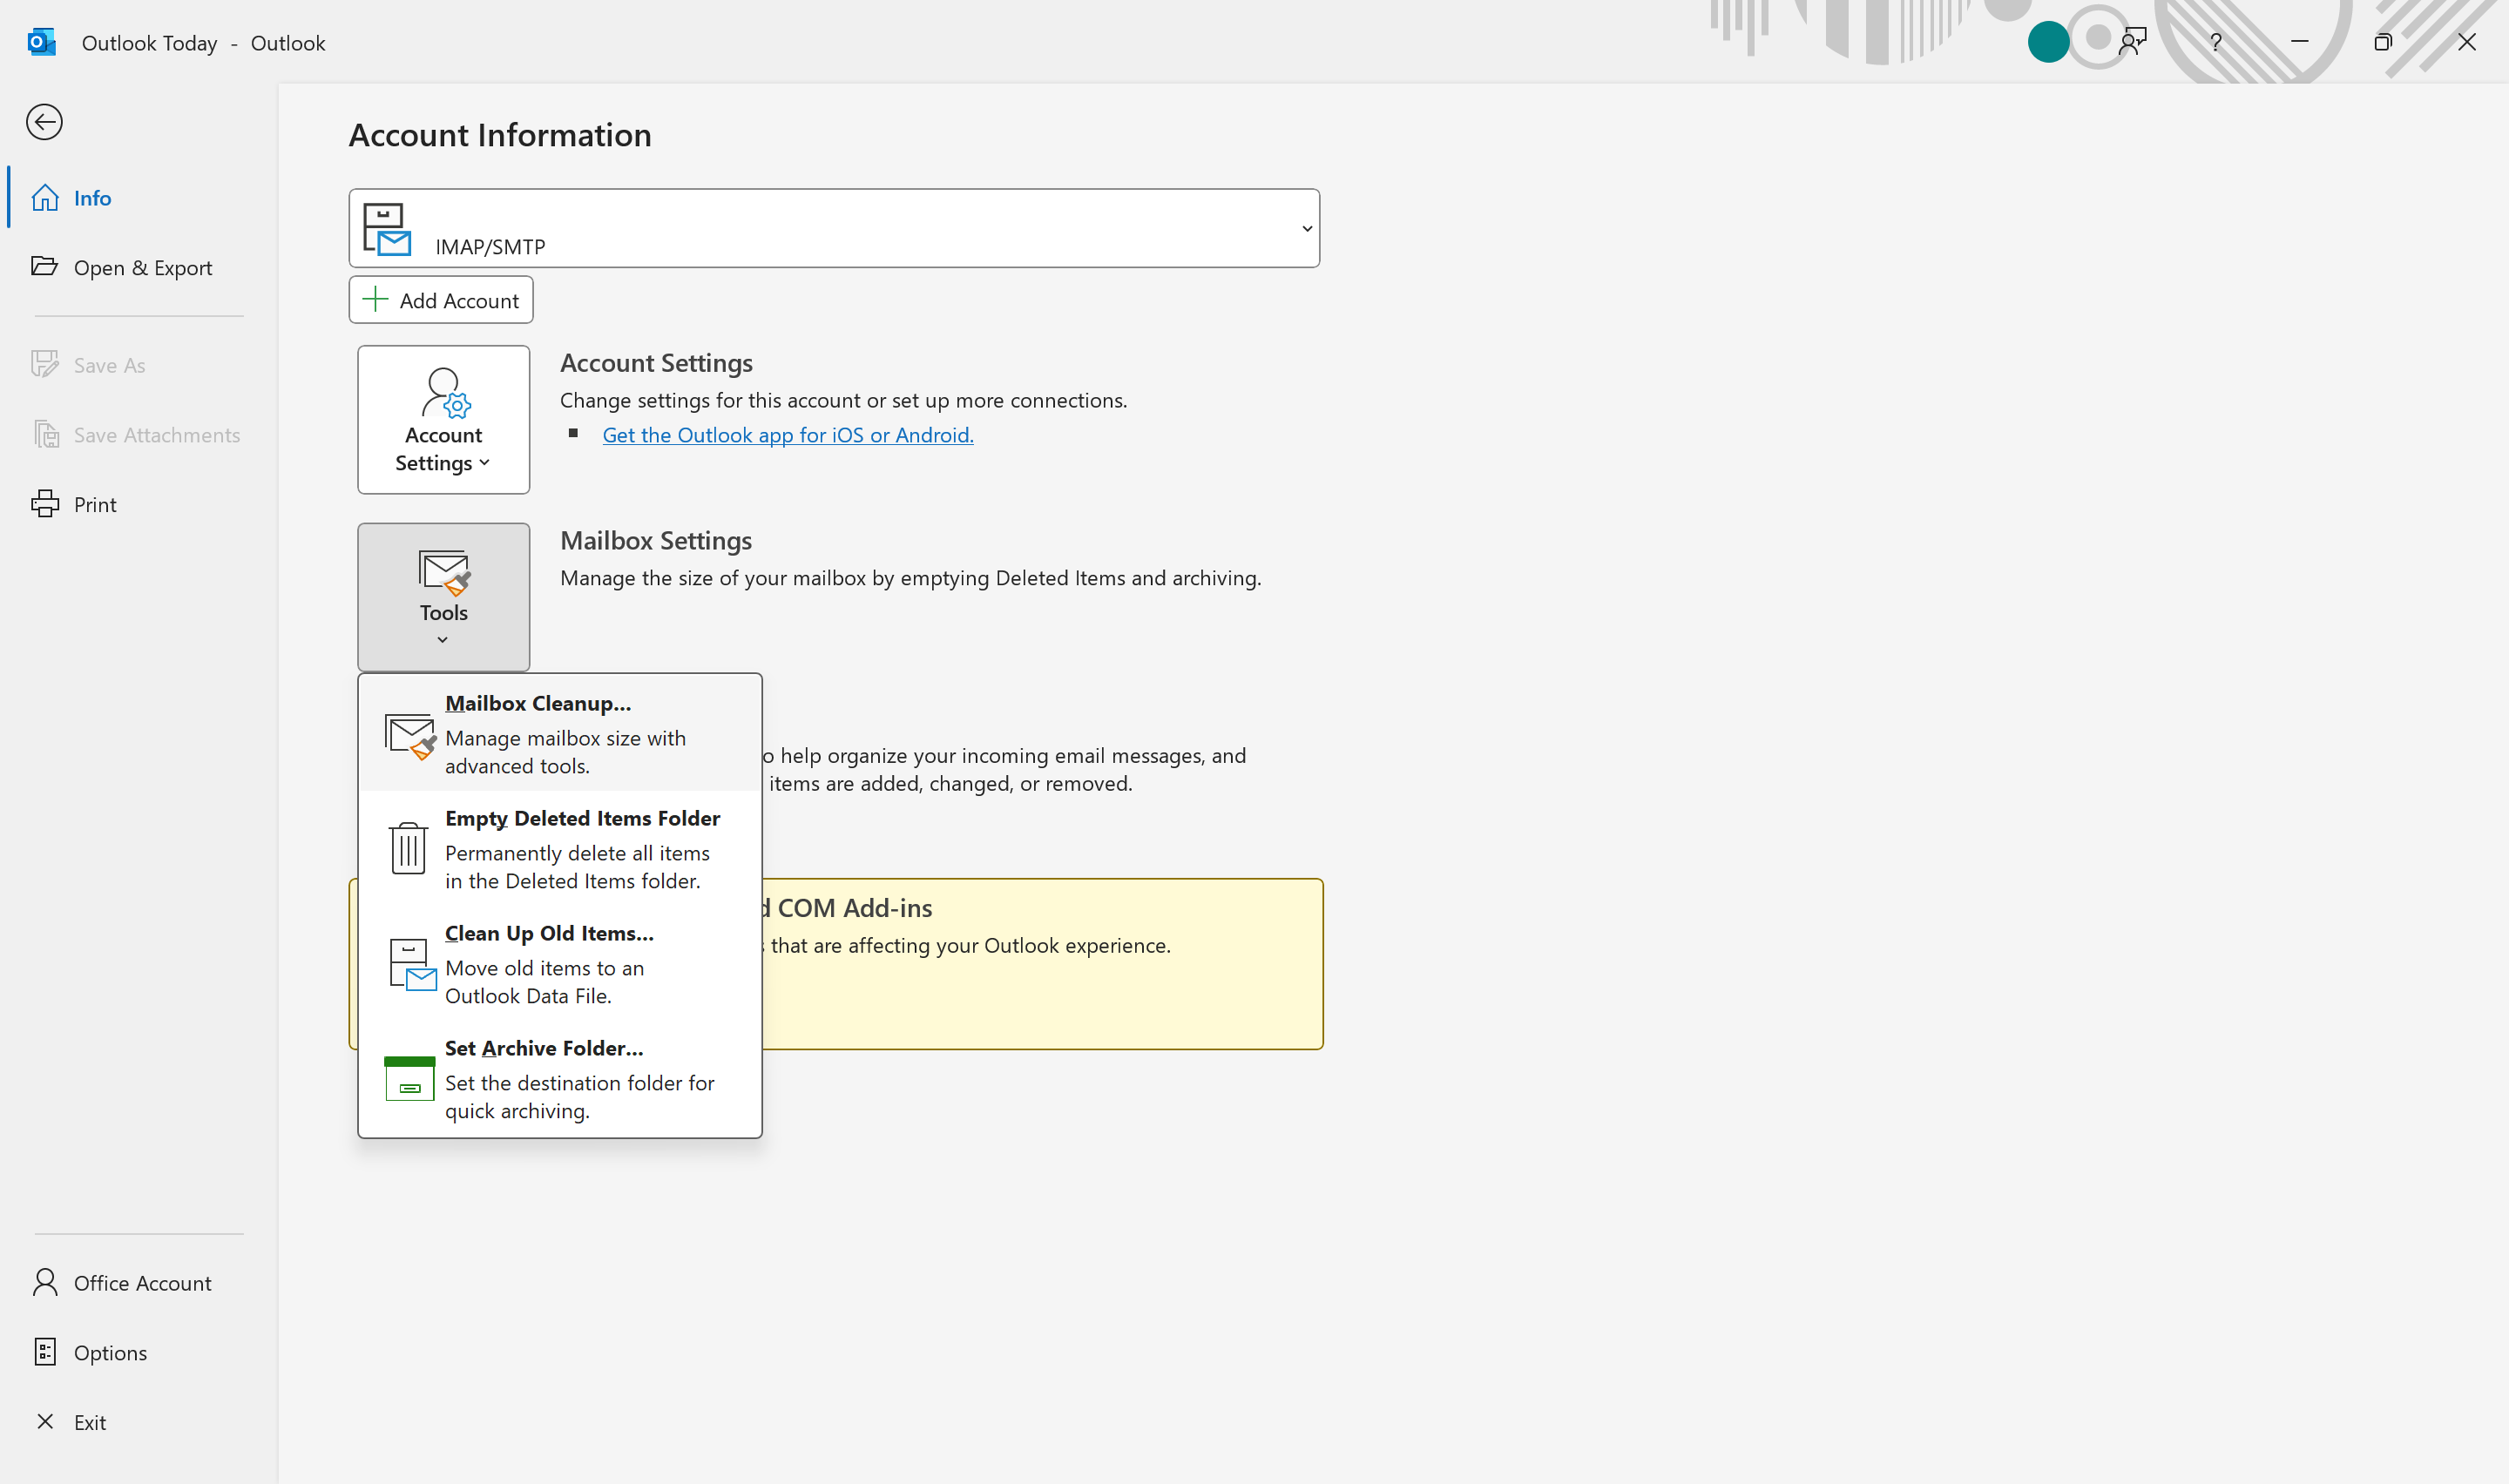Click the Clean Up Old Items icon
The image size is (2509, 1484).
pos(412,965)
